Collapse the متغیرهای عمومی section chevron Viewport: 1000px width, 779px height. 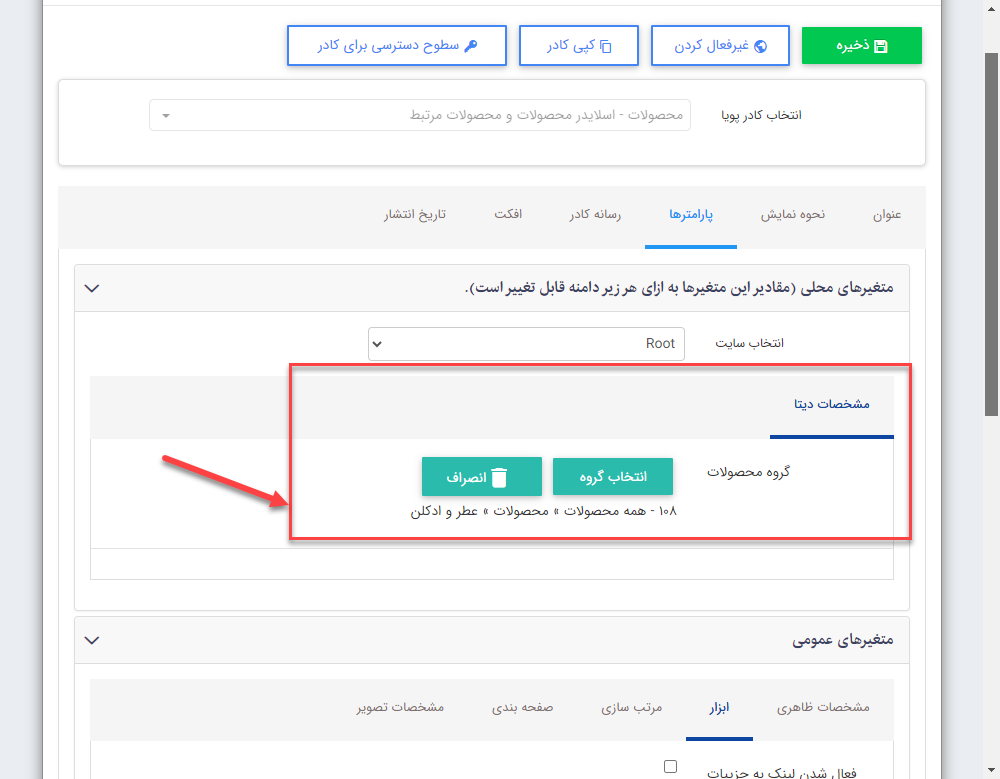pos(91,640)
